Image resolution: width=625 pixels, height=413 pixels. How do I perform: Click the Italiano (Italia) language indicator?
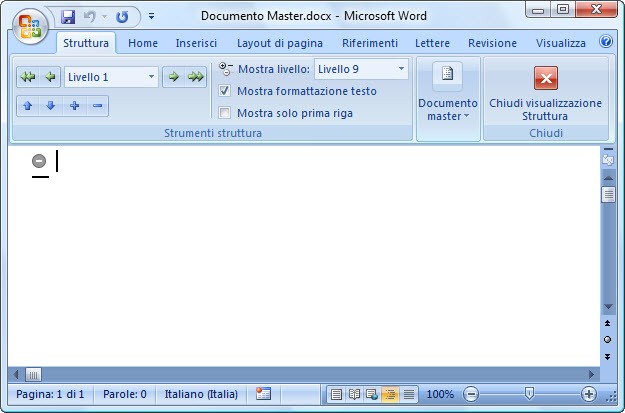[x=201, y=394]
